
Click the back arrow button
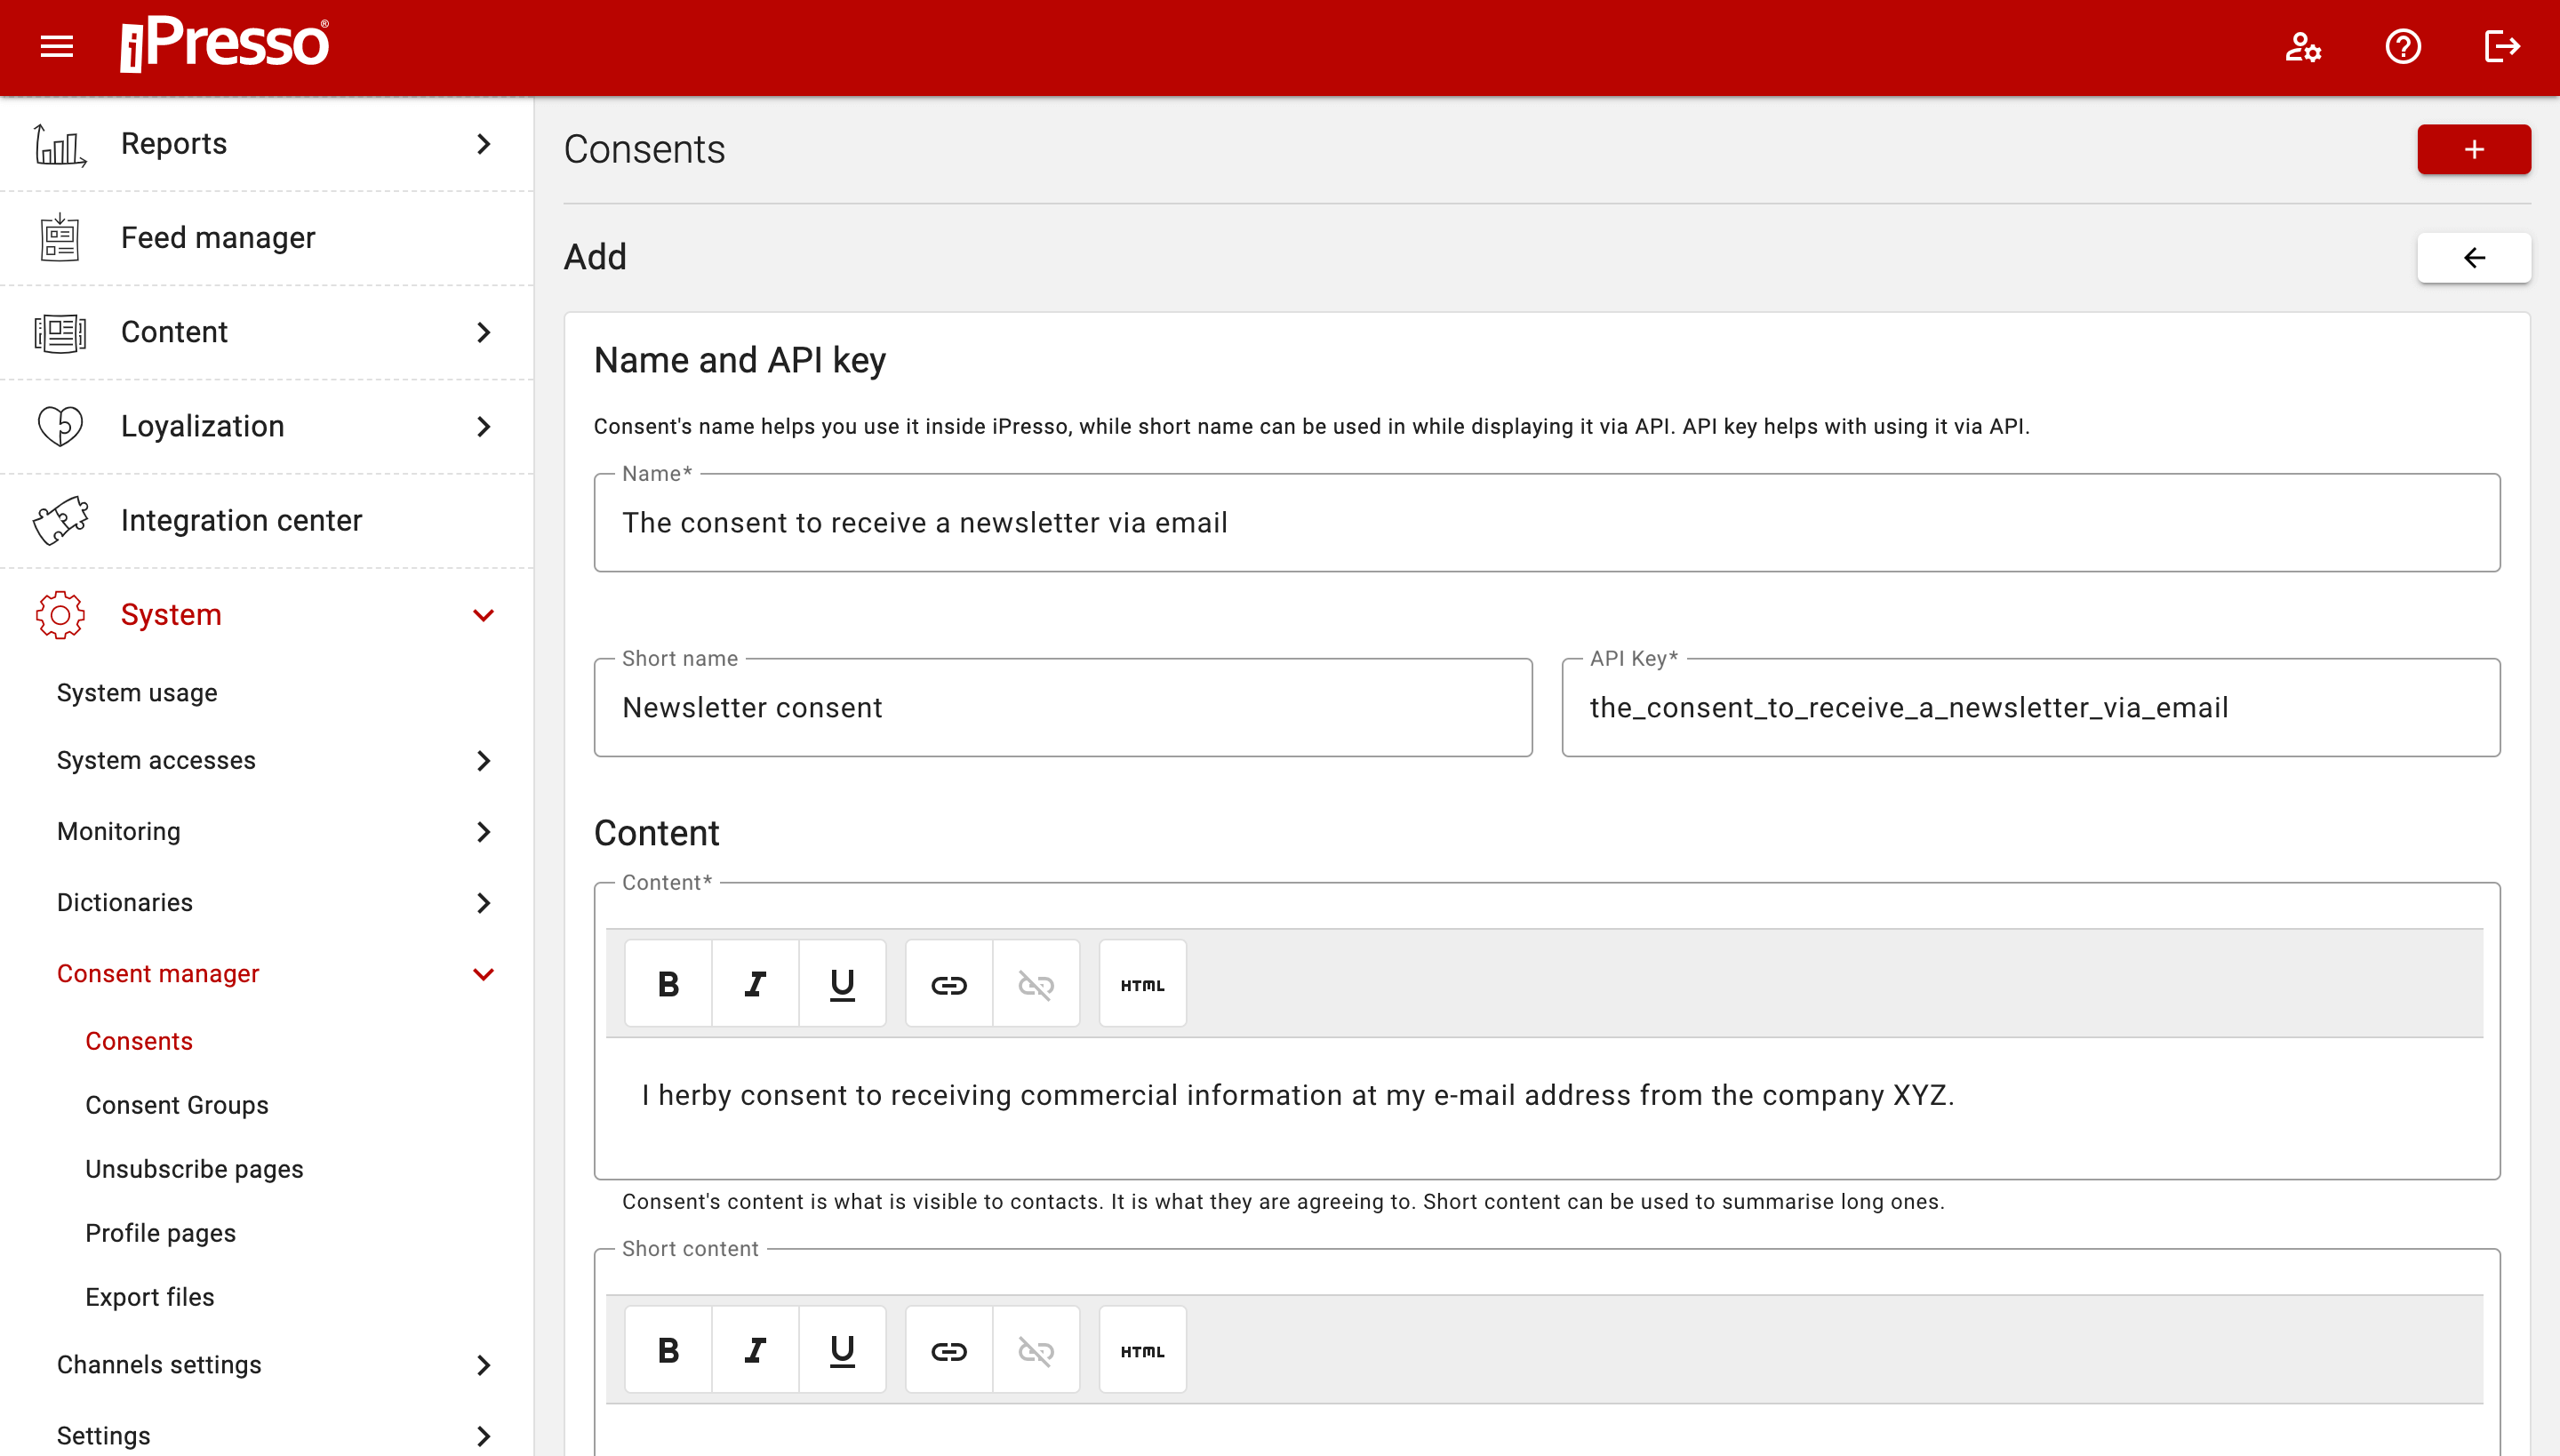(x=2473, y=257)
